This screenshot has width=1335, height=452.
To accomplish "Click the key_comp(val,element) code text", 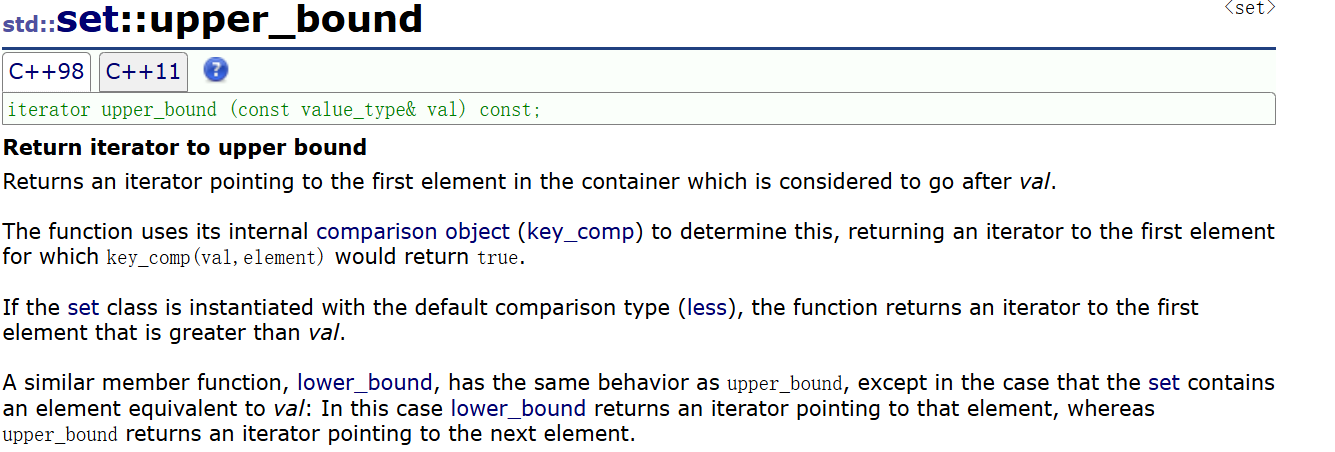I will pos(217,258).
